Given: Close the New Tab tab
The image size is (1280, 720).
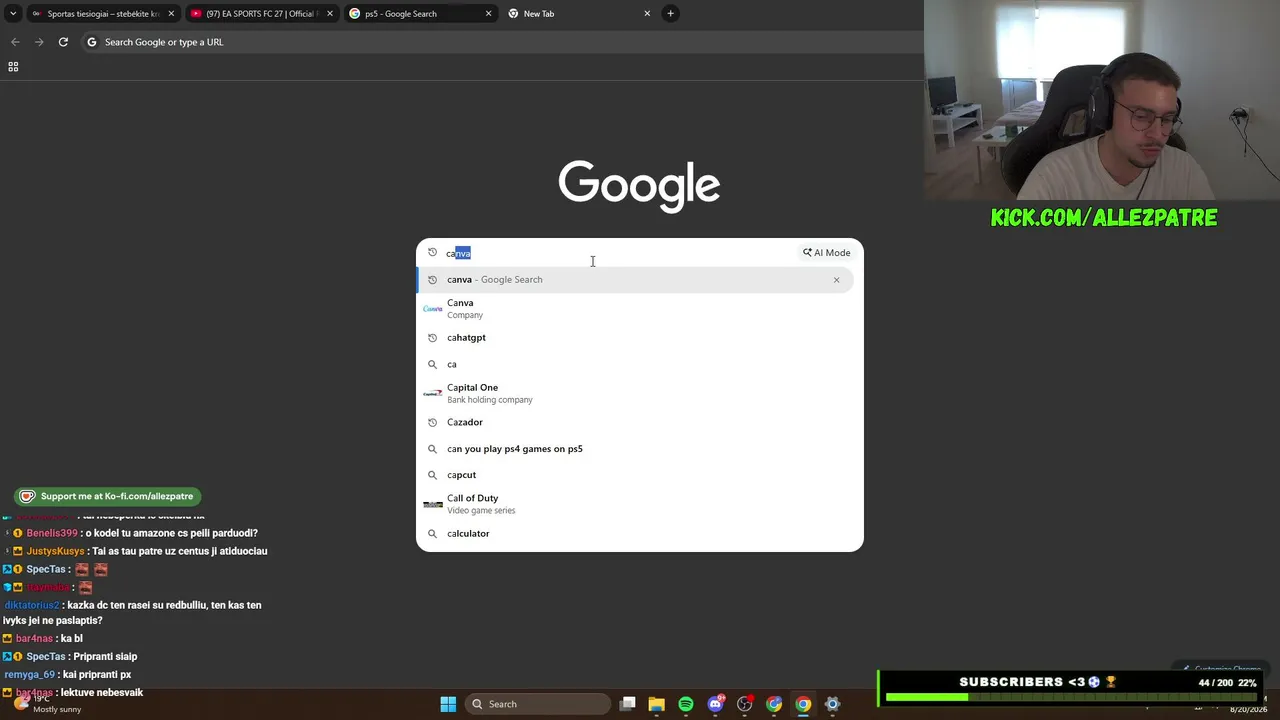Looking at the screenshot, I should [647, 14].
